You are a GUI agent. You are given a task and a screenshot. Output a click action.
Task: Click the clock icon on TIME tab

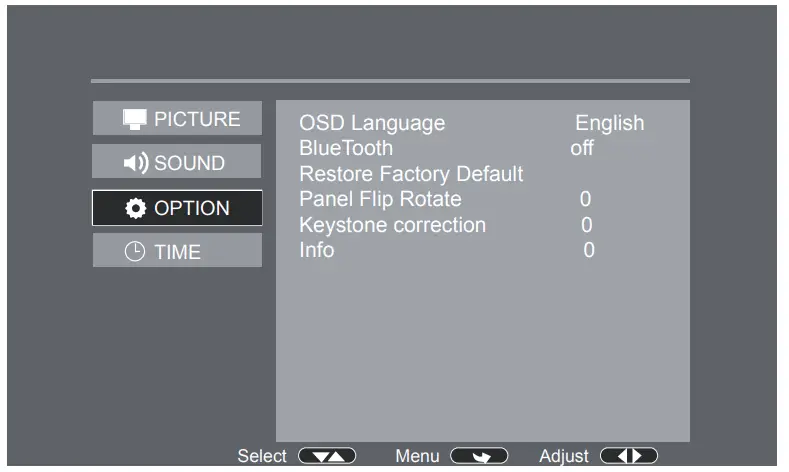(x=135, y=252)
